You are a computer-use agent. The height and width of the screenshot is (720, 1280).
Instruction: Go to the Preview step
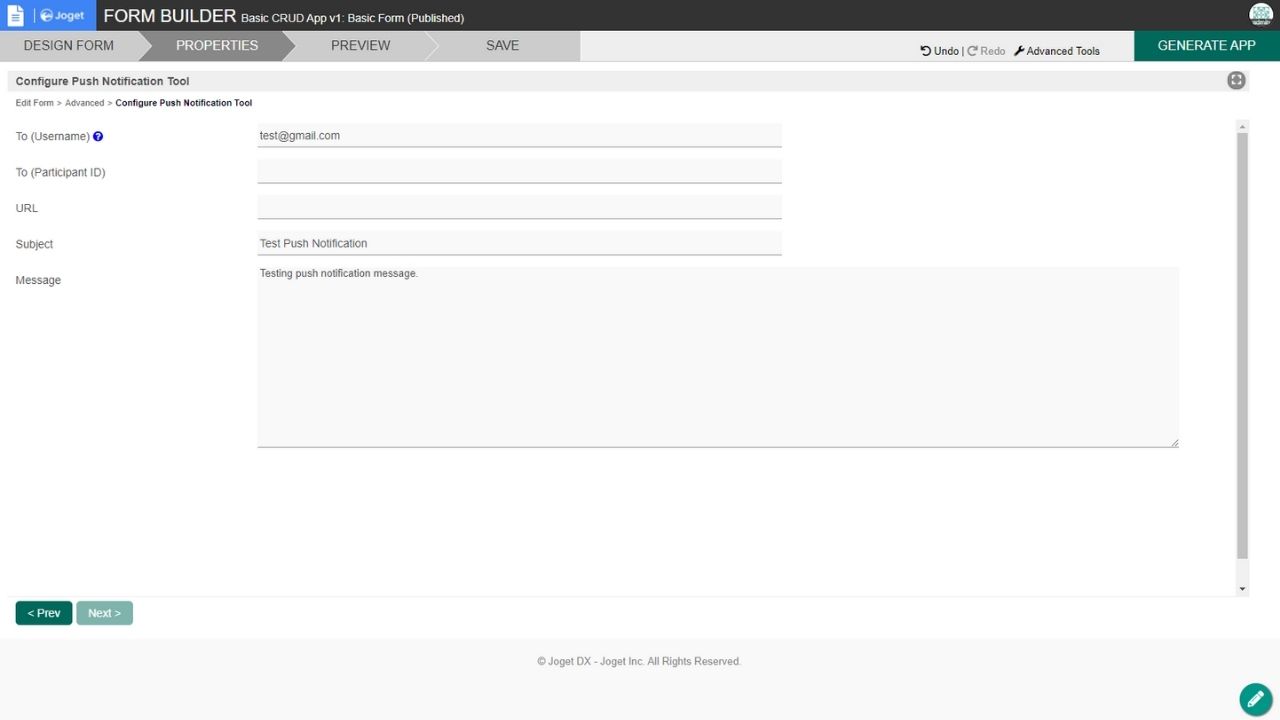[x=360, y=46]
